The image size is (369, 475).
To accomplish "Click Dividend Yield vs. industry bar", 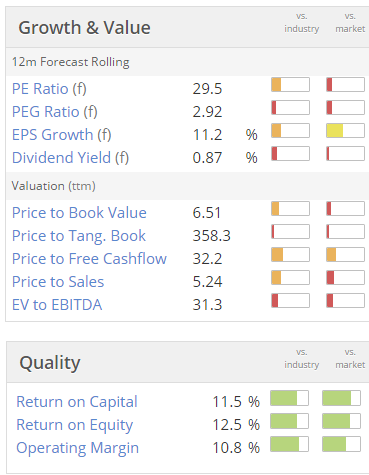I will coord(290,154).
